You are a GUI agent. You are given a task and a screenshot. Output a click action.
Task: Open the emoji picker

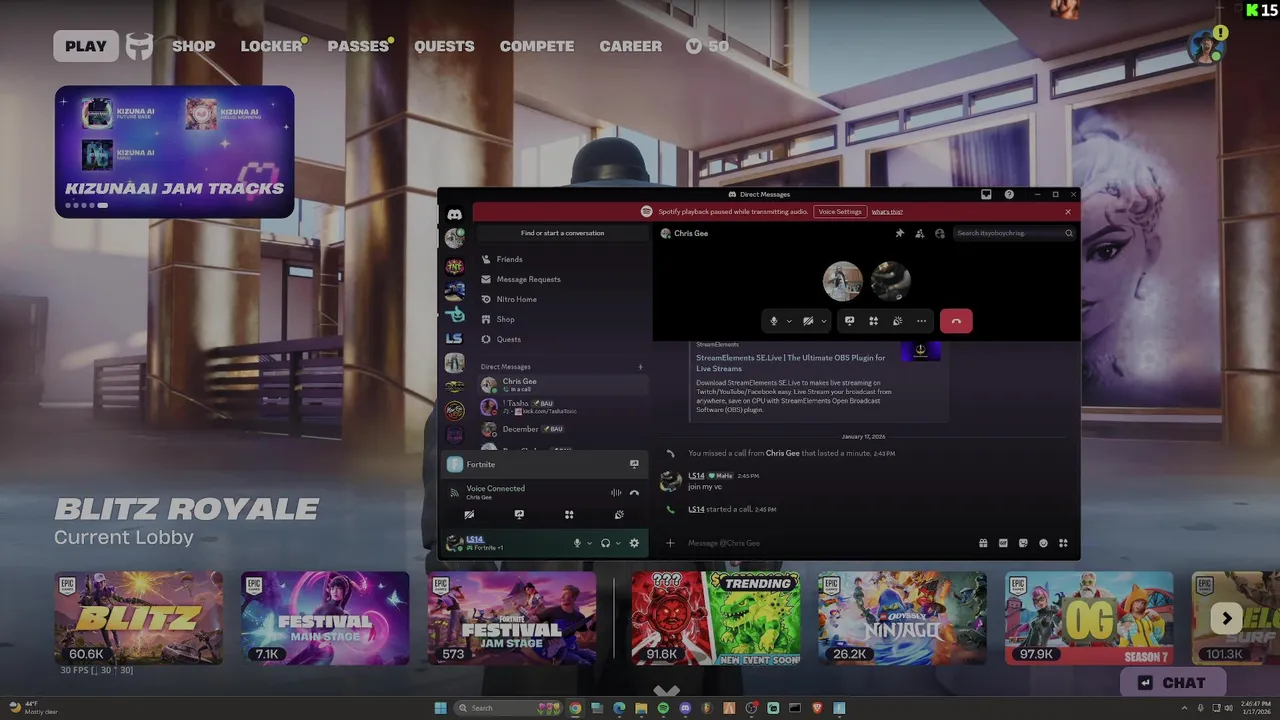(1043, 543)
